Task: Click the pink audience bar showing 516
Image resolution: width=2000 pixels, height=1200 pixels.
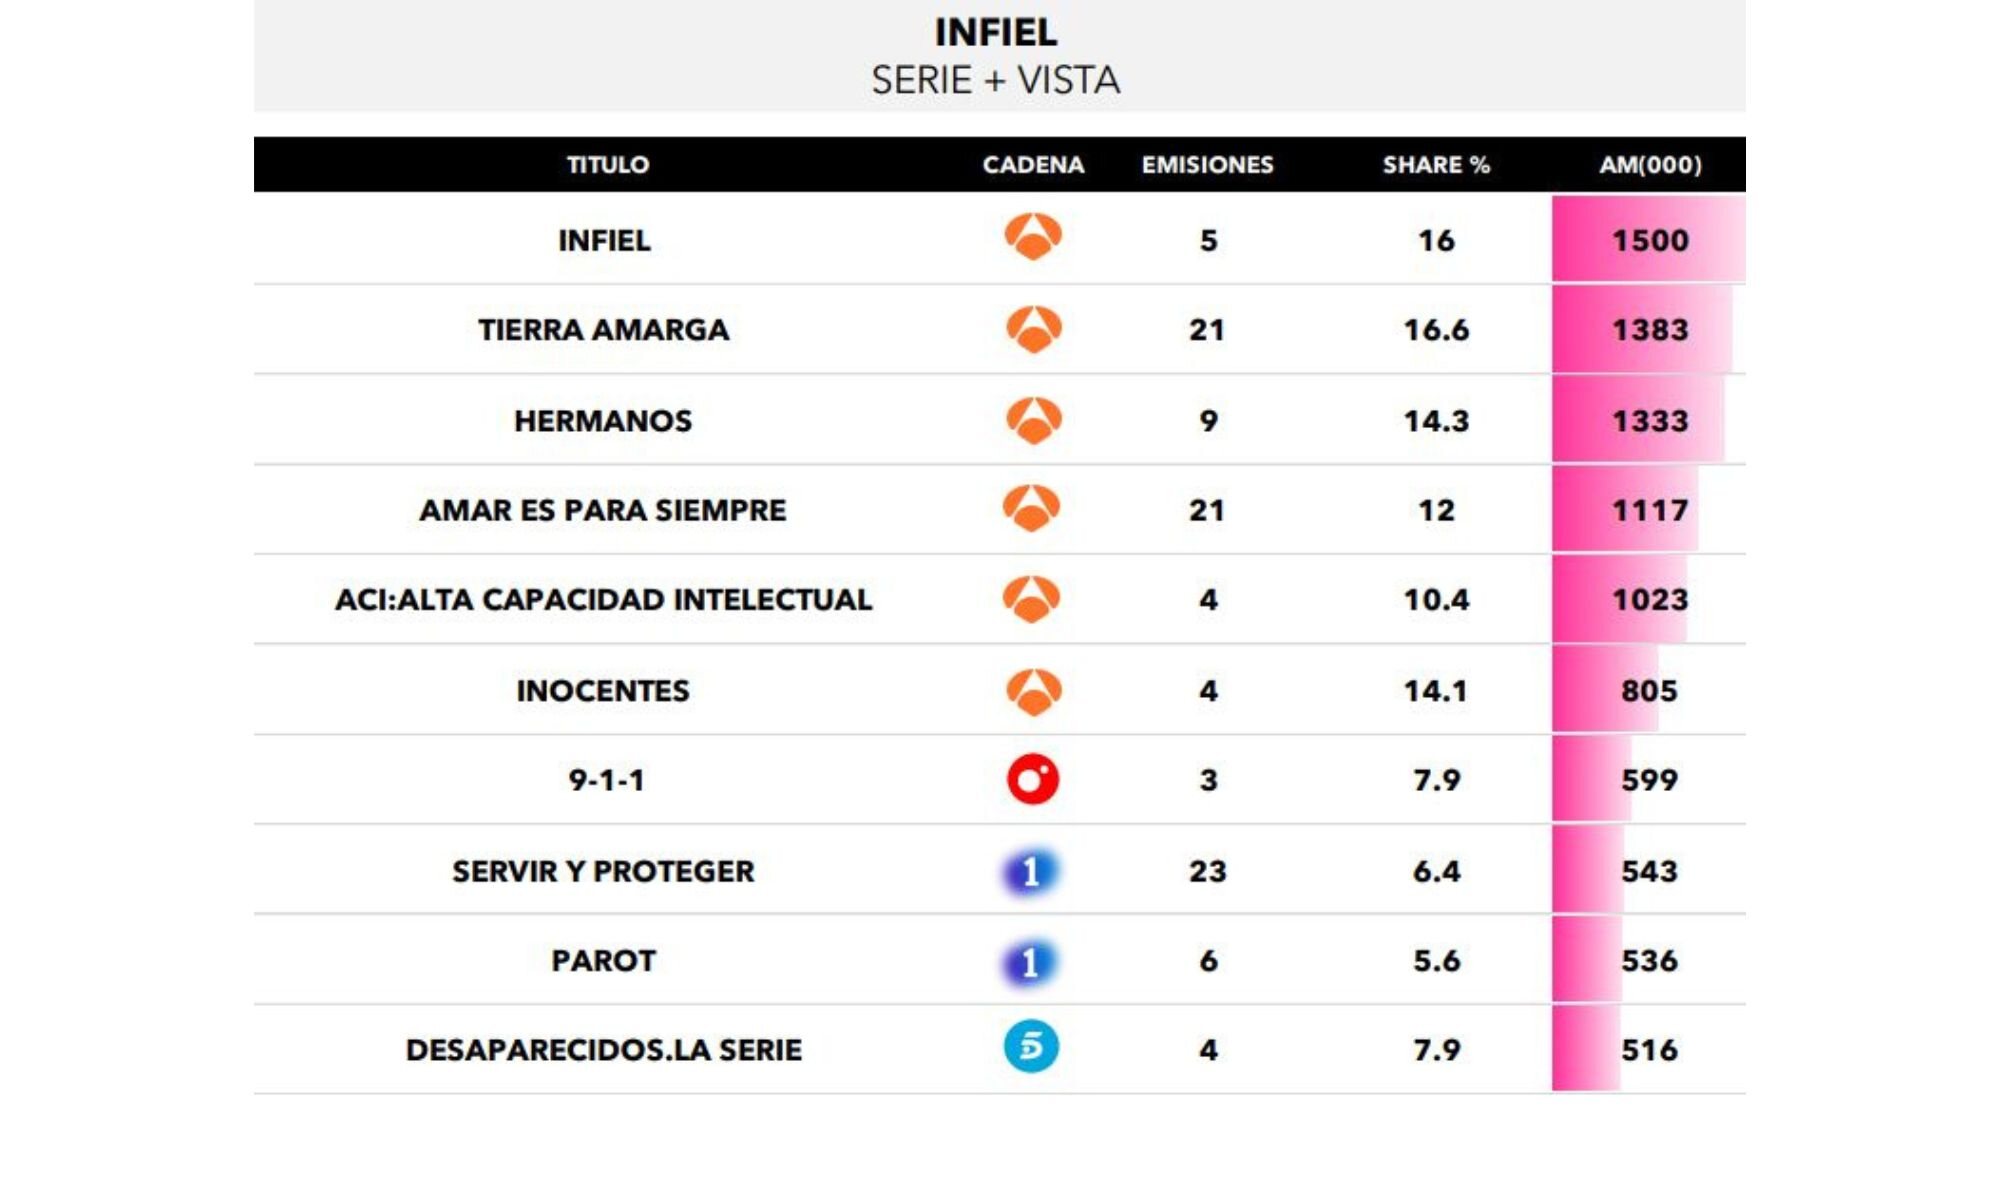Action: (x=1587, y=1049)
